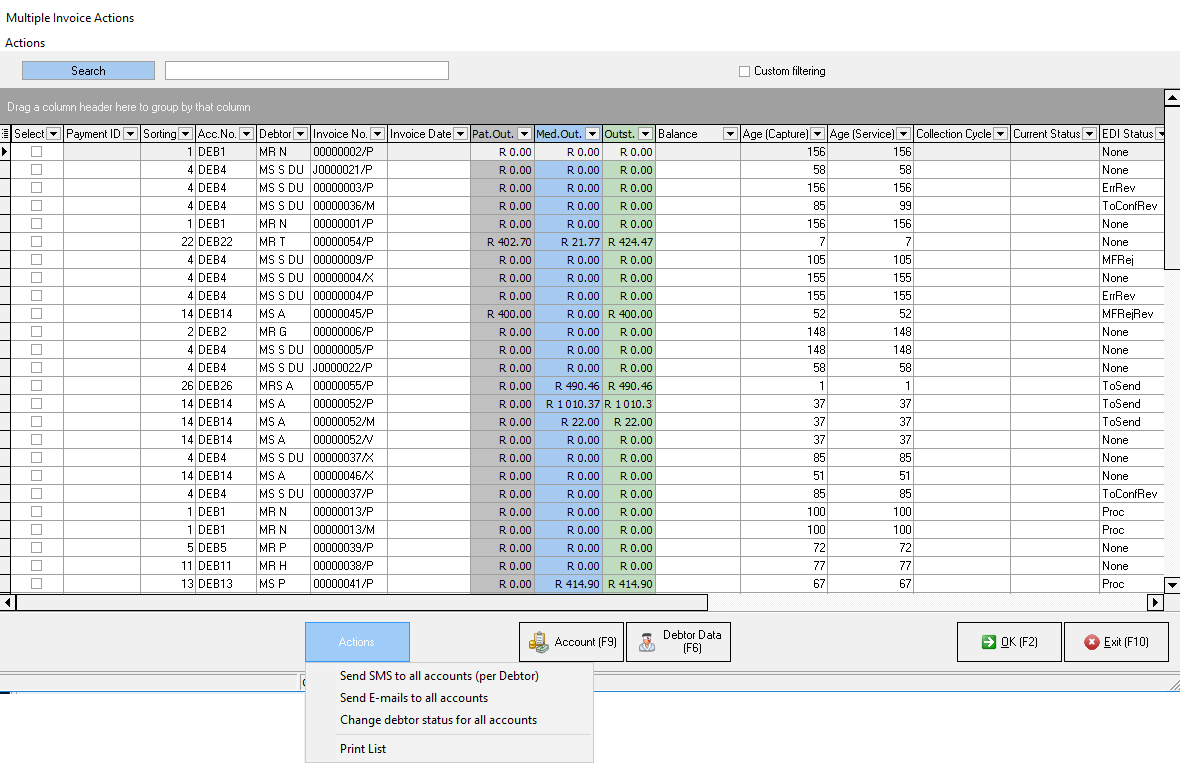Image resolution: width=1185 pixels, height=763 pixels.
Task: Tick the checkbox for invoice 00000054/P
Action: (x=37, y=242)
